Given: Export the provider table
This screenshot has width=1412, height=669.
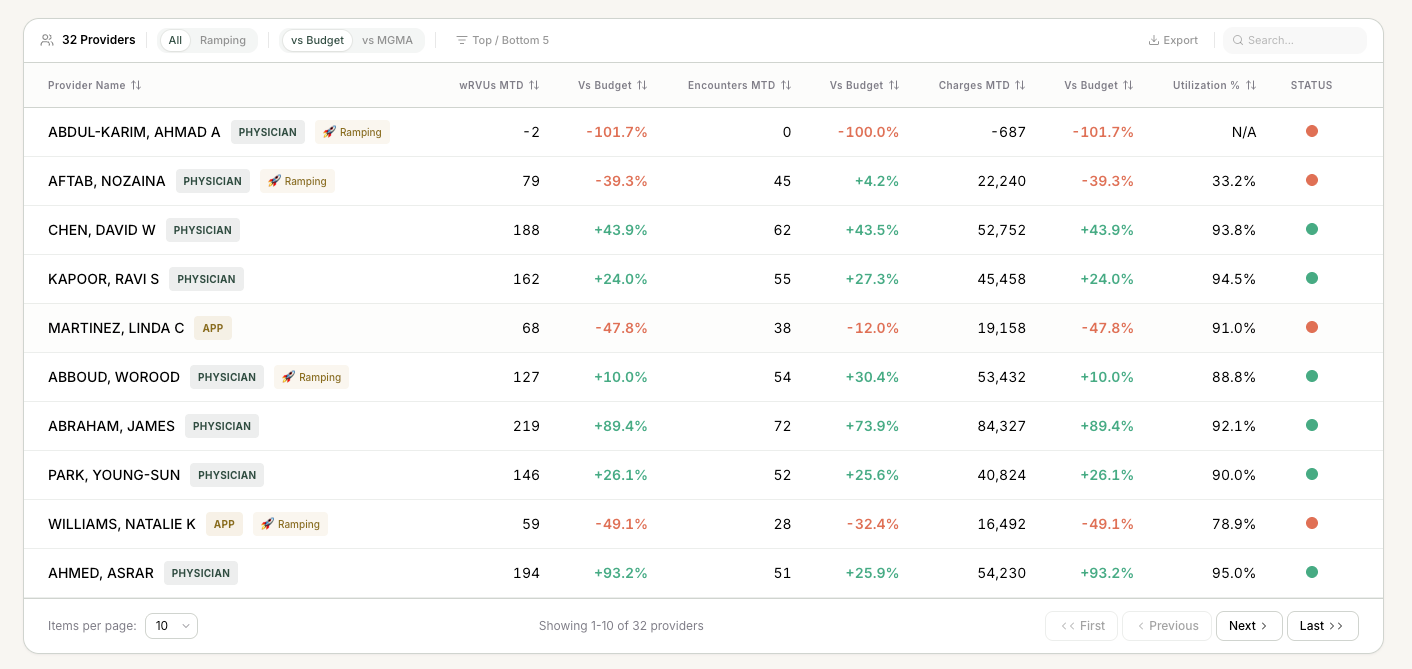Looking at the screenshot, I should point(1173,40).
